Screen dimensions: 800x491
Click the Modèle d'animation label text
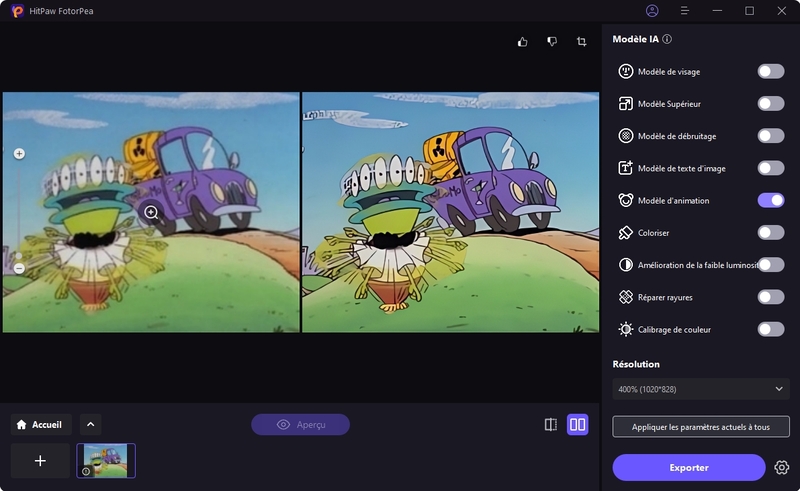click(x=673, y=201)
